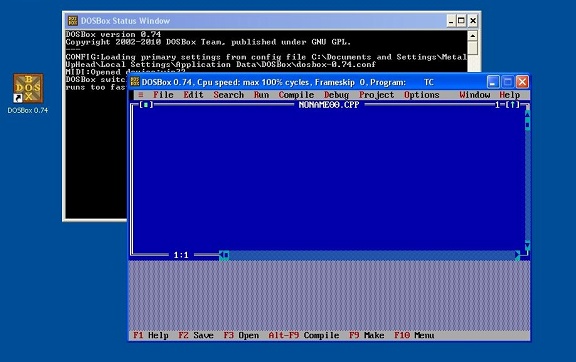Click the editor vertical scrollbar thumb
576x362 pixels.
point(528,124)
